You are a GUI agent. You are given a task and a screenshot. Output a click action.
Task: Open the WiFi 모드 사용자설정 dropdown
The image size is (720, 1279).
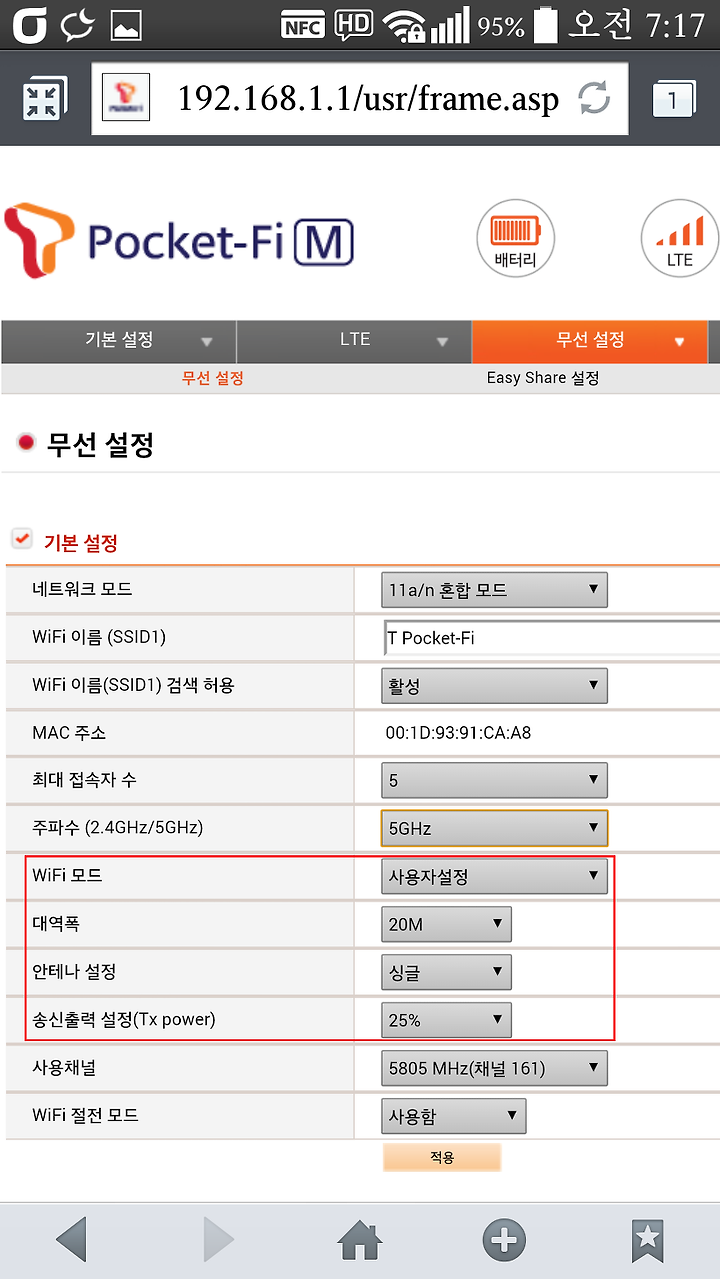click(x=495, y=876)
